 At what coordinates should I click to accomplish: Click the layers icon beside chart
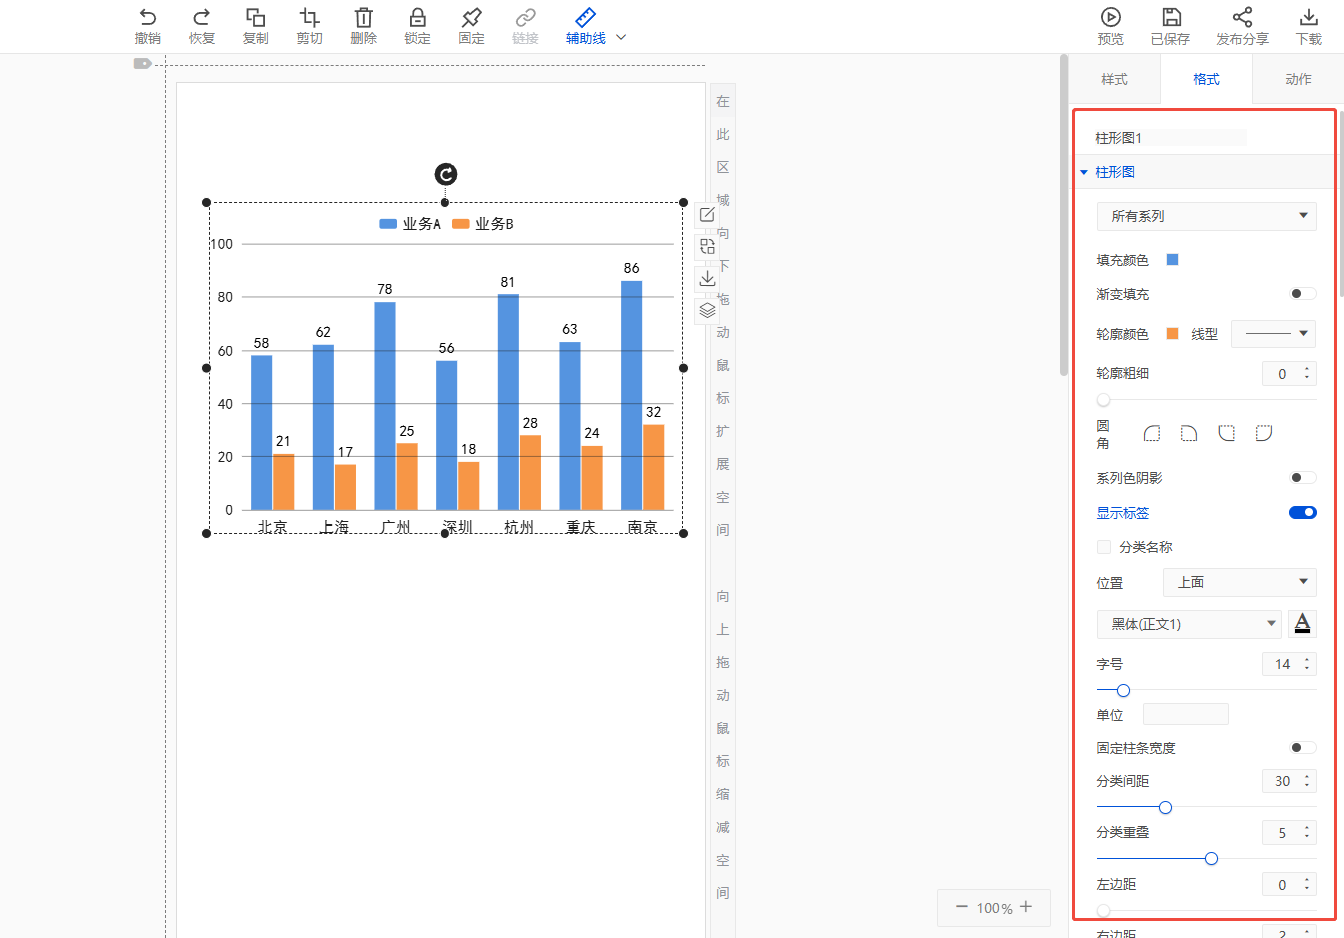pyautogui.click(x=707, y=310)
